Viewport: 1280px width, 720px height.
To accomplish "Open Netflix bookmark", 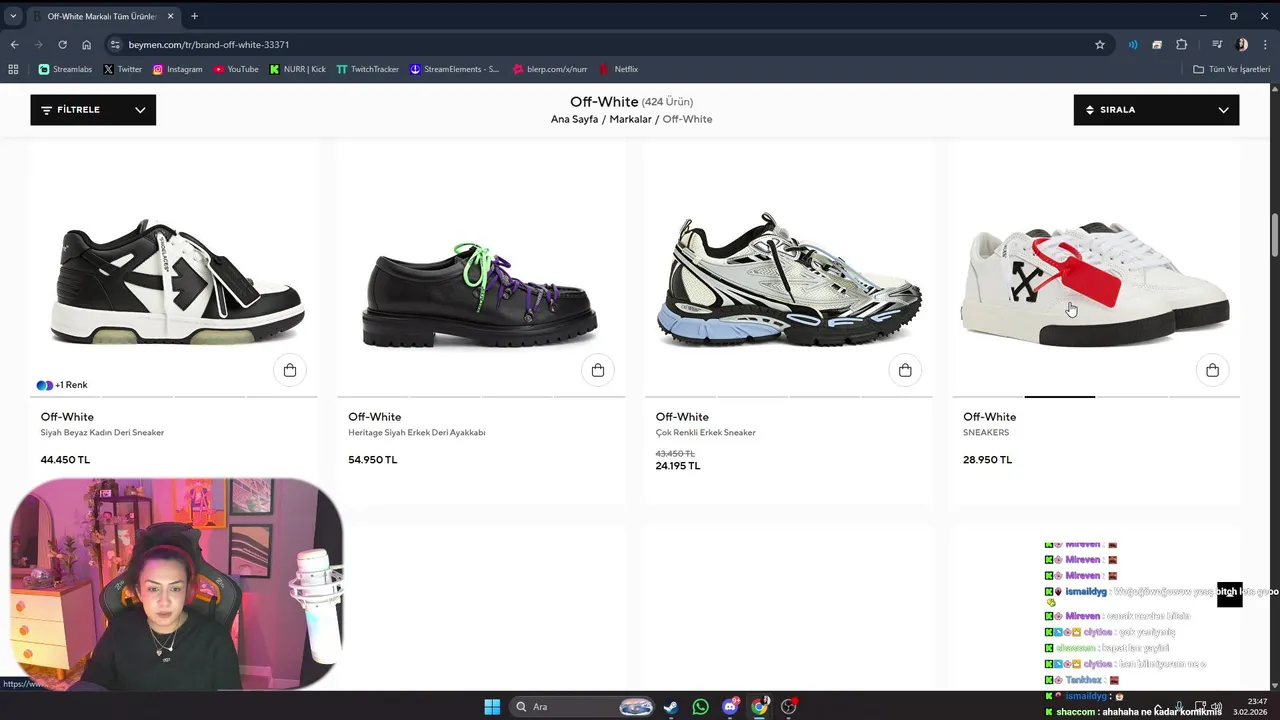I will pos(619,69).
